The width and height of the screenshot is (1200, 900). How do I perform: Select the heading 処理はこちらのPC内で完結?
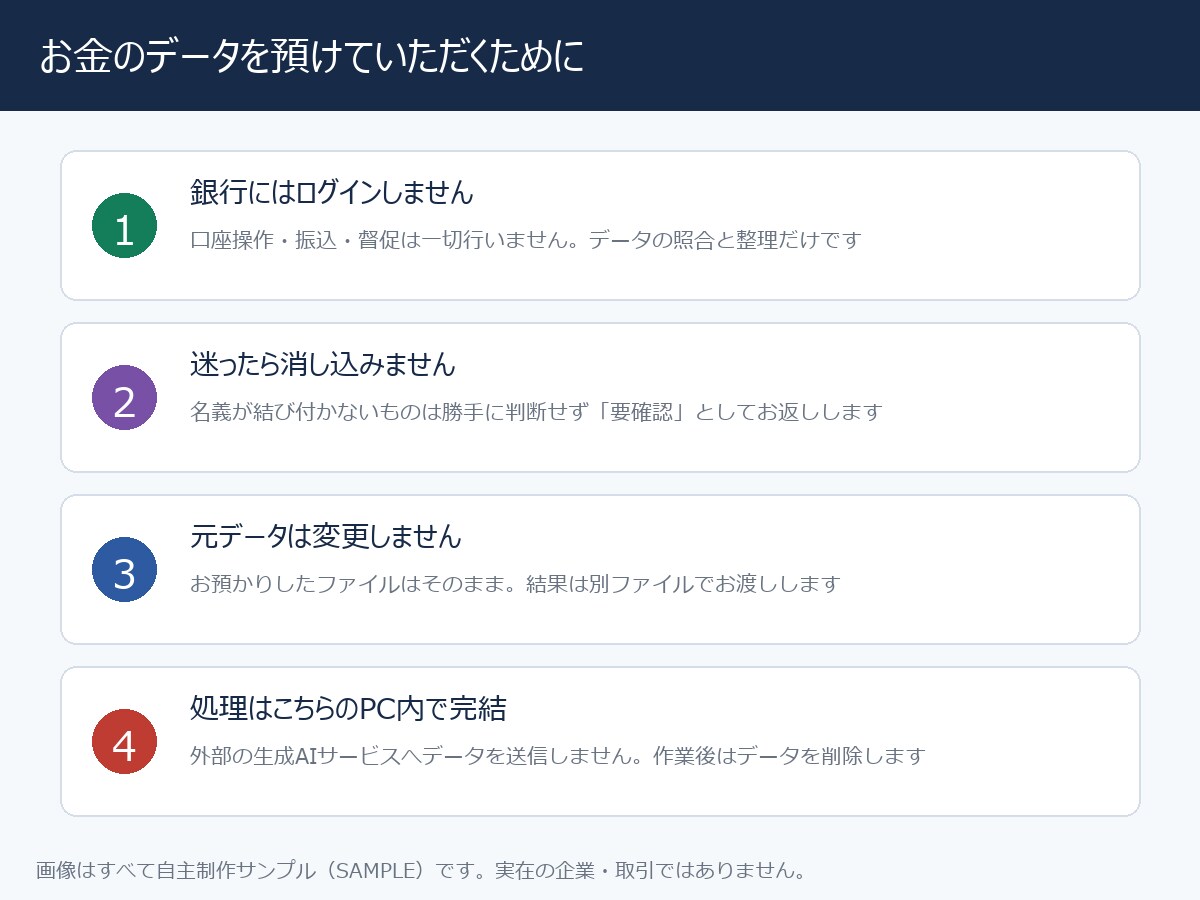click(348, 708)
